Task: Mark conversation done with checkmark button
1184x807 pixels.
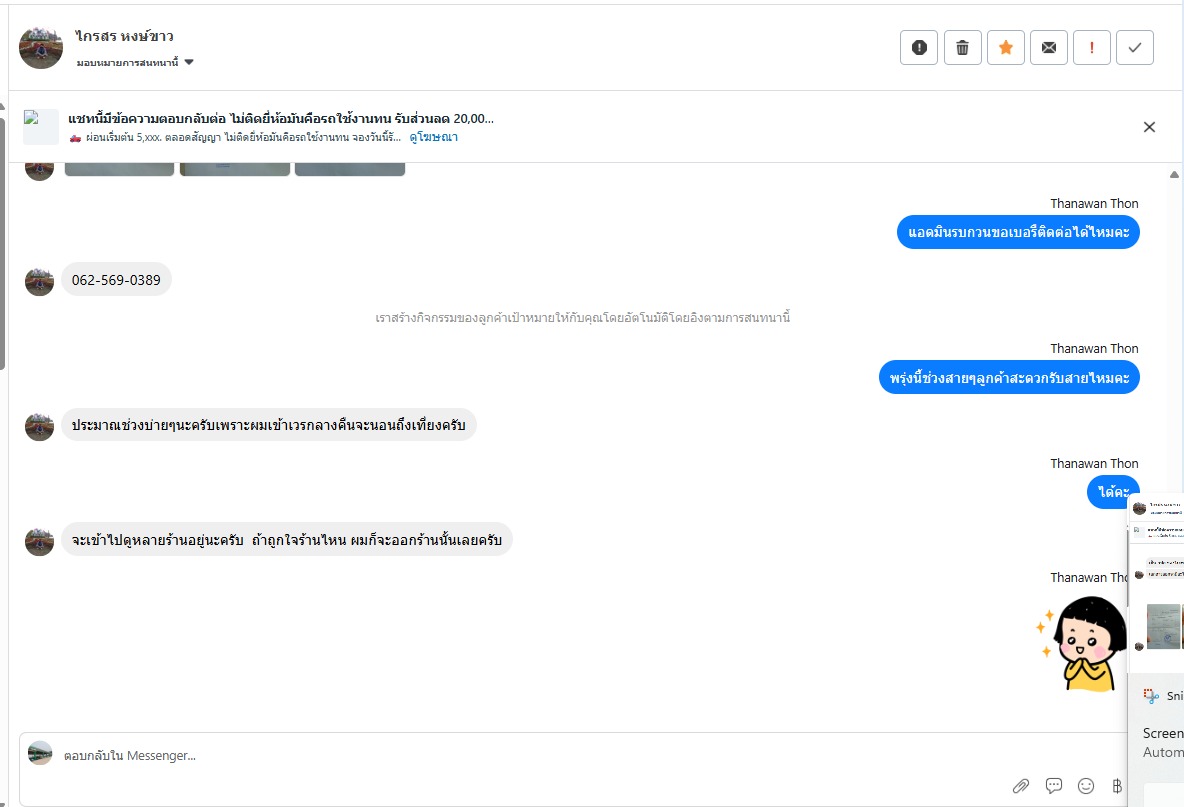Action: (x=1135, y=48)
